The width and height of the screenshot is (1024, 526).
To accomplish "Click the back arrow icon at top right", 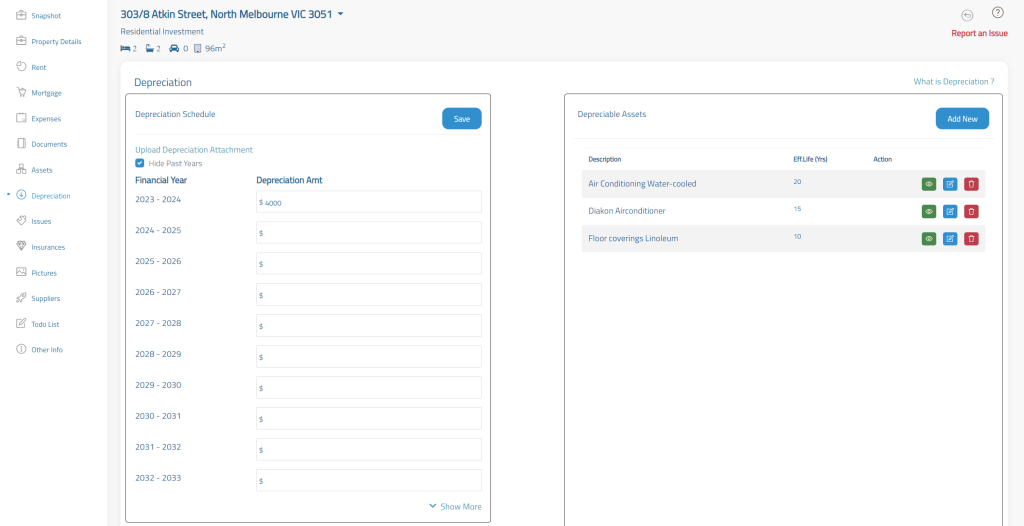I will pos(967,15).
